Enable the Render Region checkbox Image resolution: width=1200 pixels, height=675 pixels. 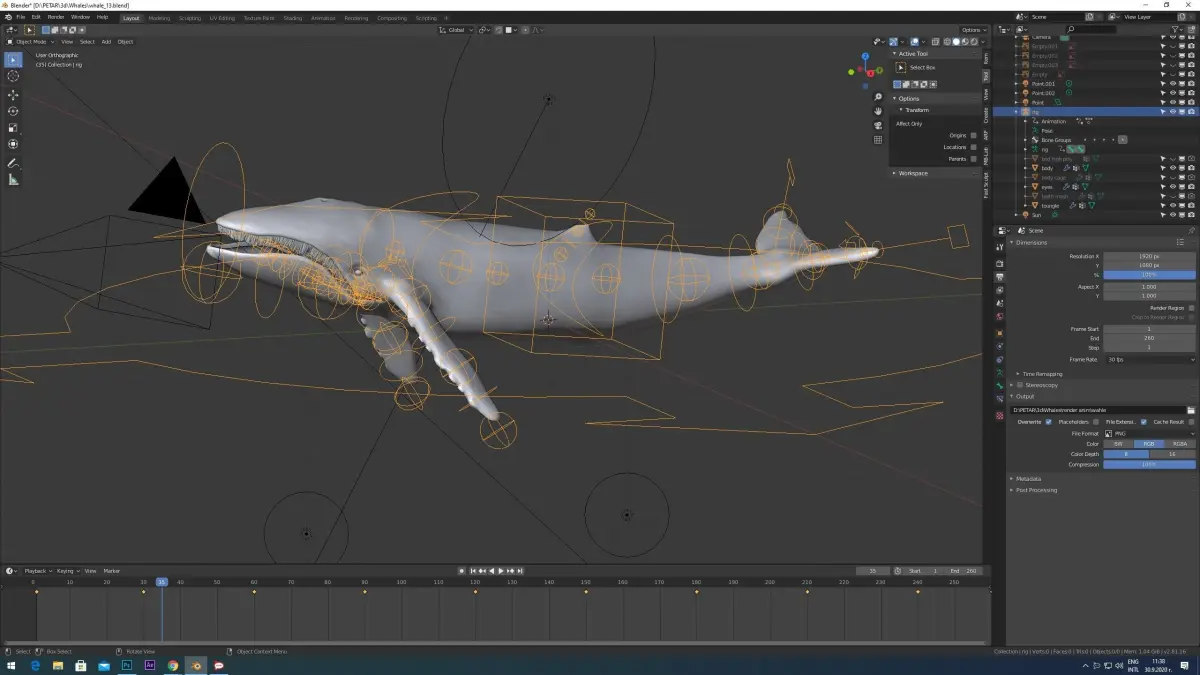click(x=1191, y=308)
